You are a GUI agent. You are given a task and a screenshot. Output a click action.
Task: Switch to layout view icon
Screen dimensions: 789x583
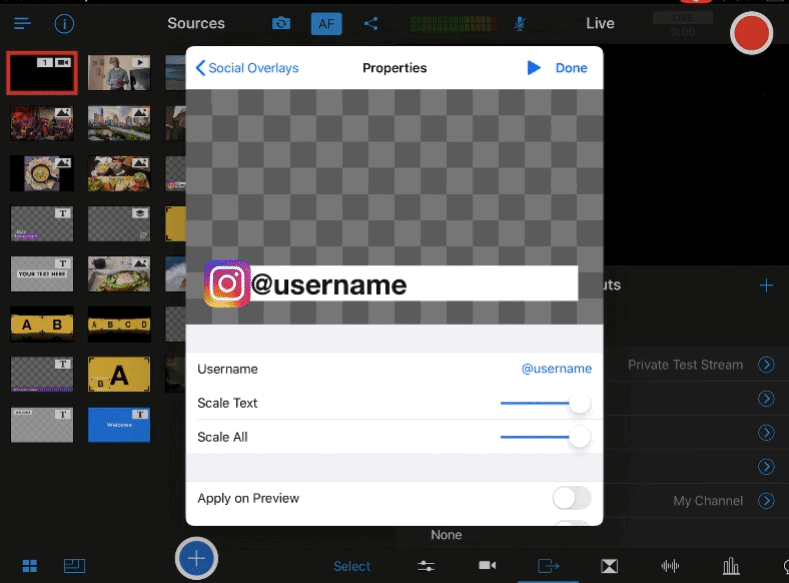coord(74,566)
